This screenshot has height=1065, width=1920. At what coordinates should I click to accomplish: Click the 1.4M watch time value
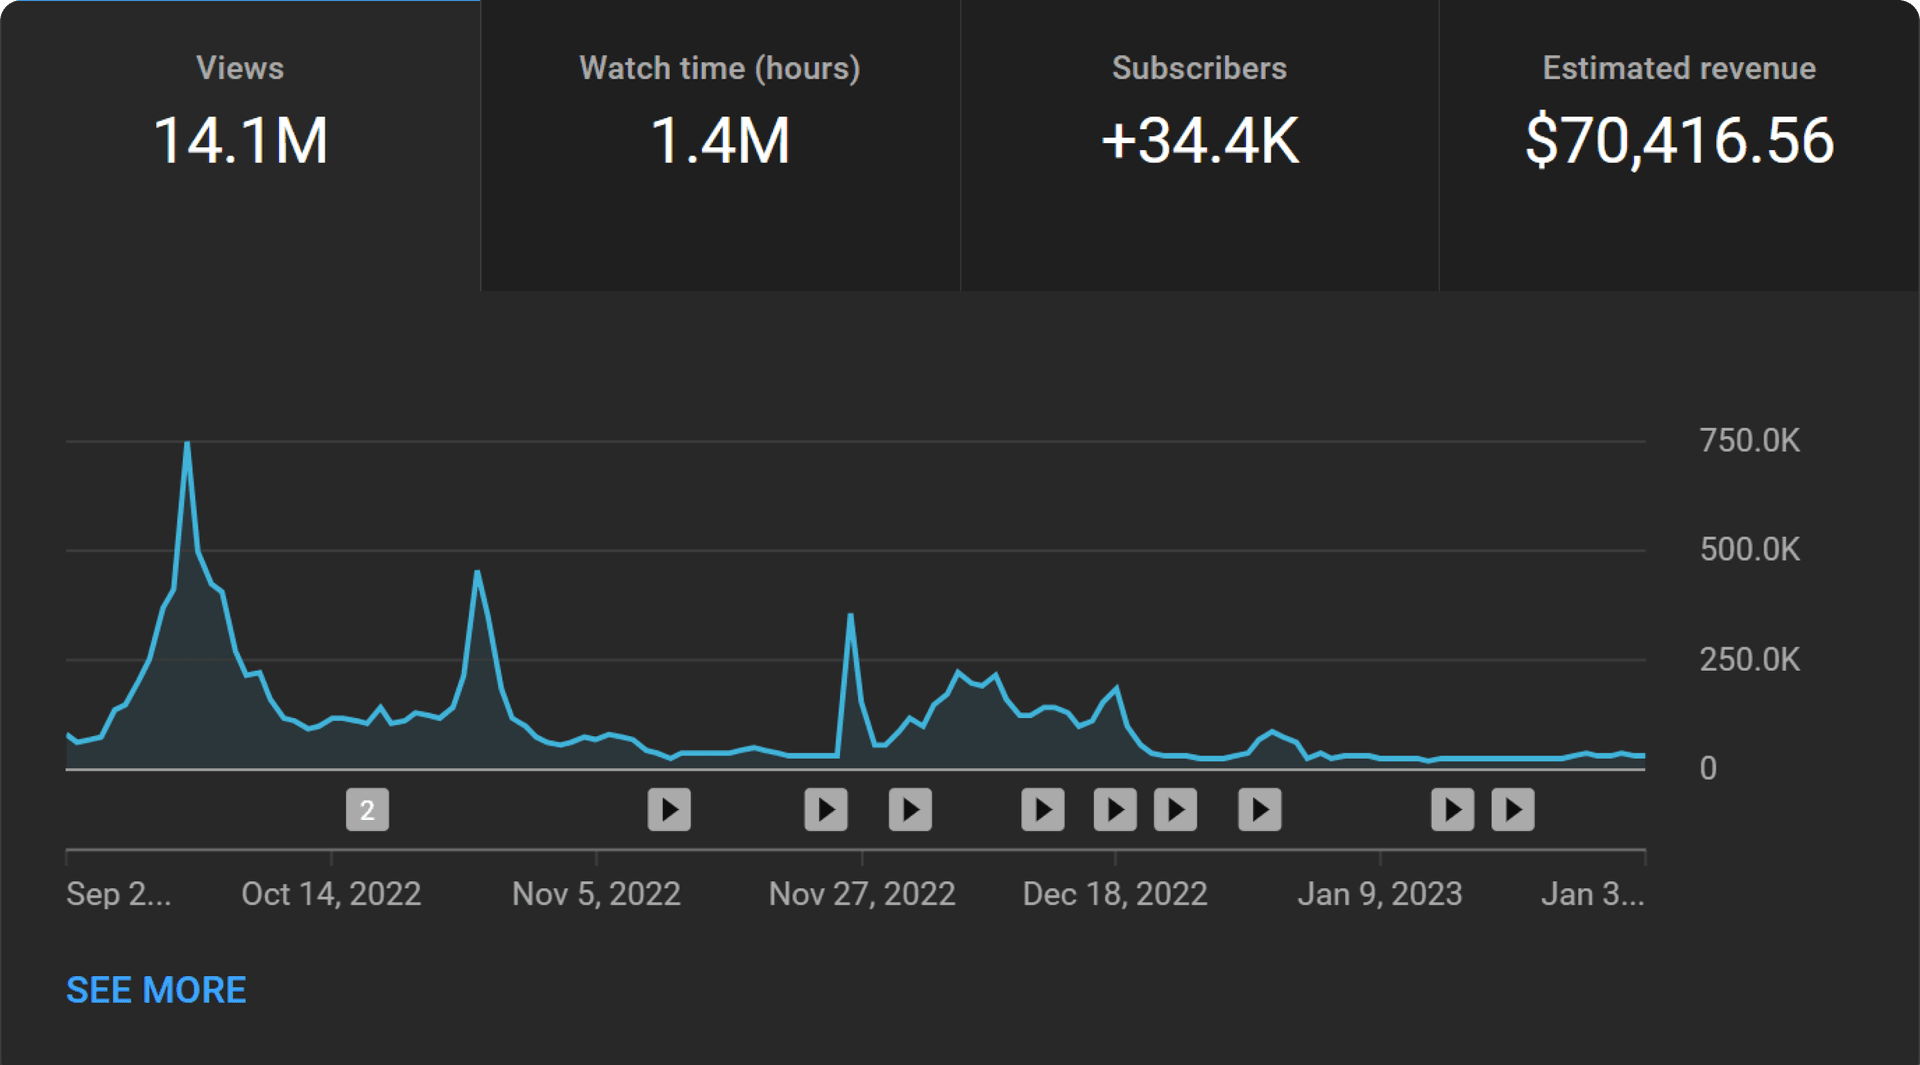pyautogui.click(x=720, y=141)
